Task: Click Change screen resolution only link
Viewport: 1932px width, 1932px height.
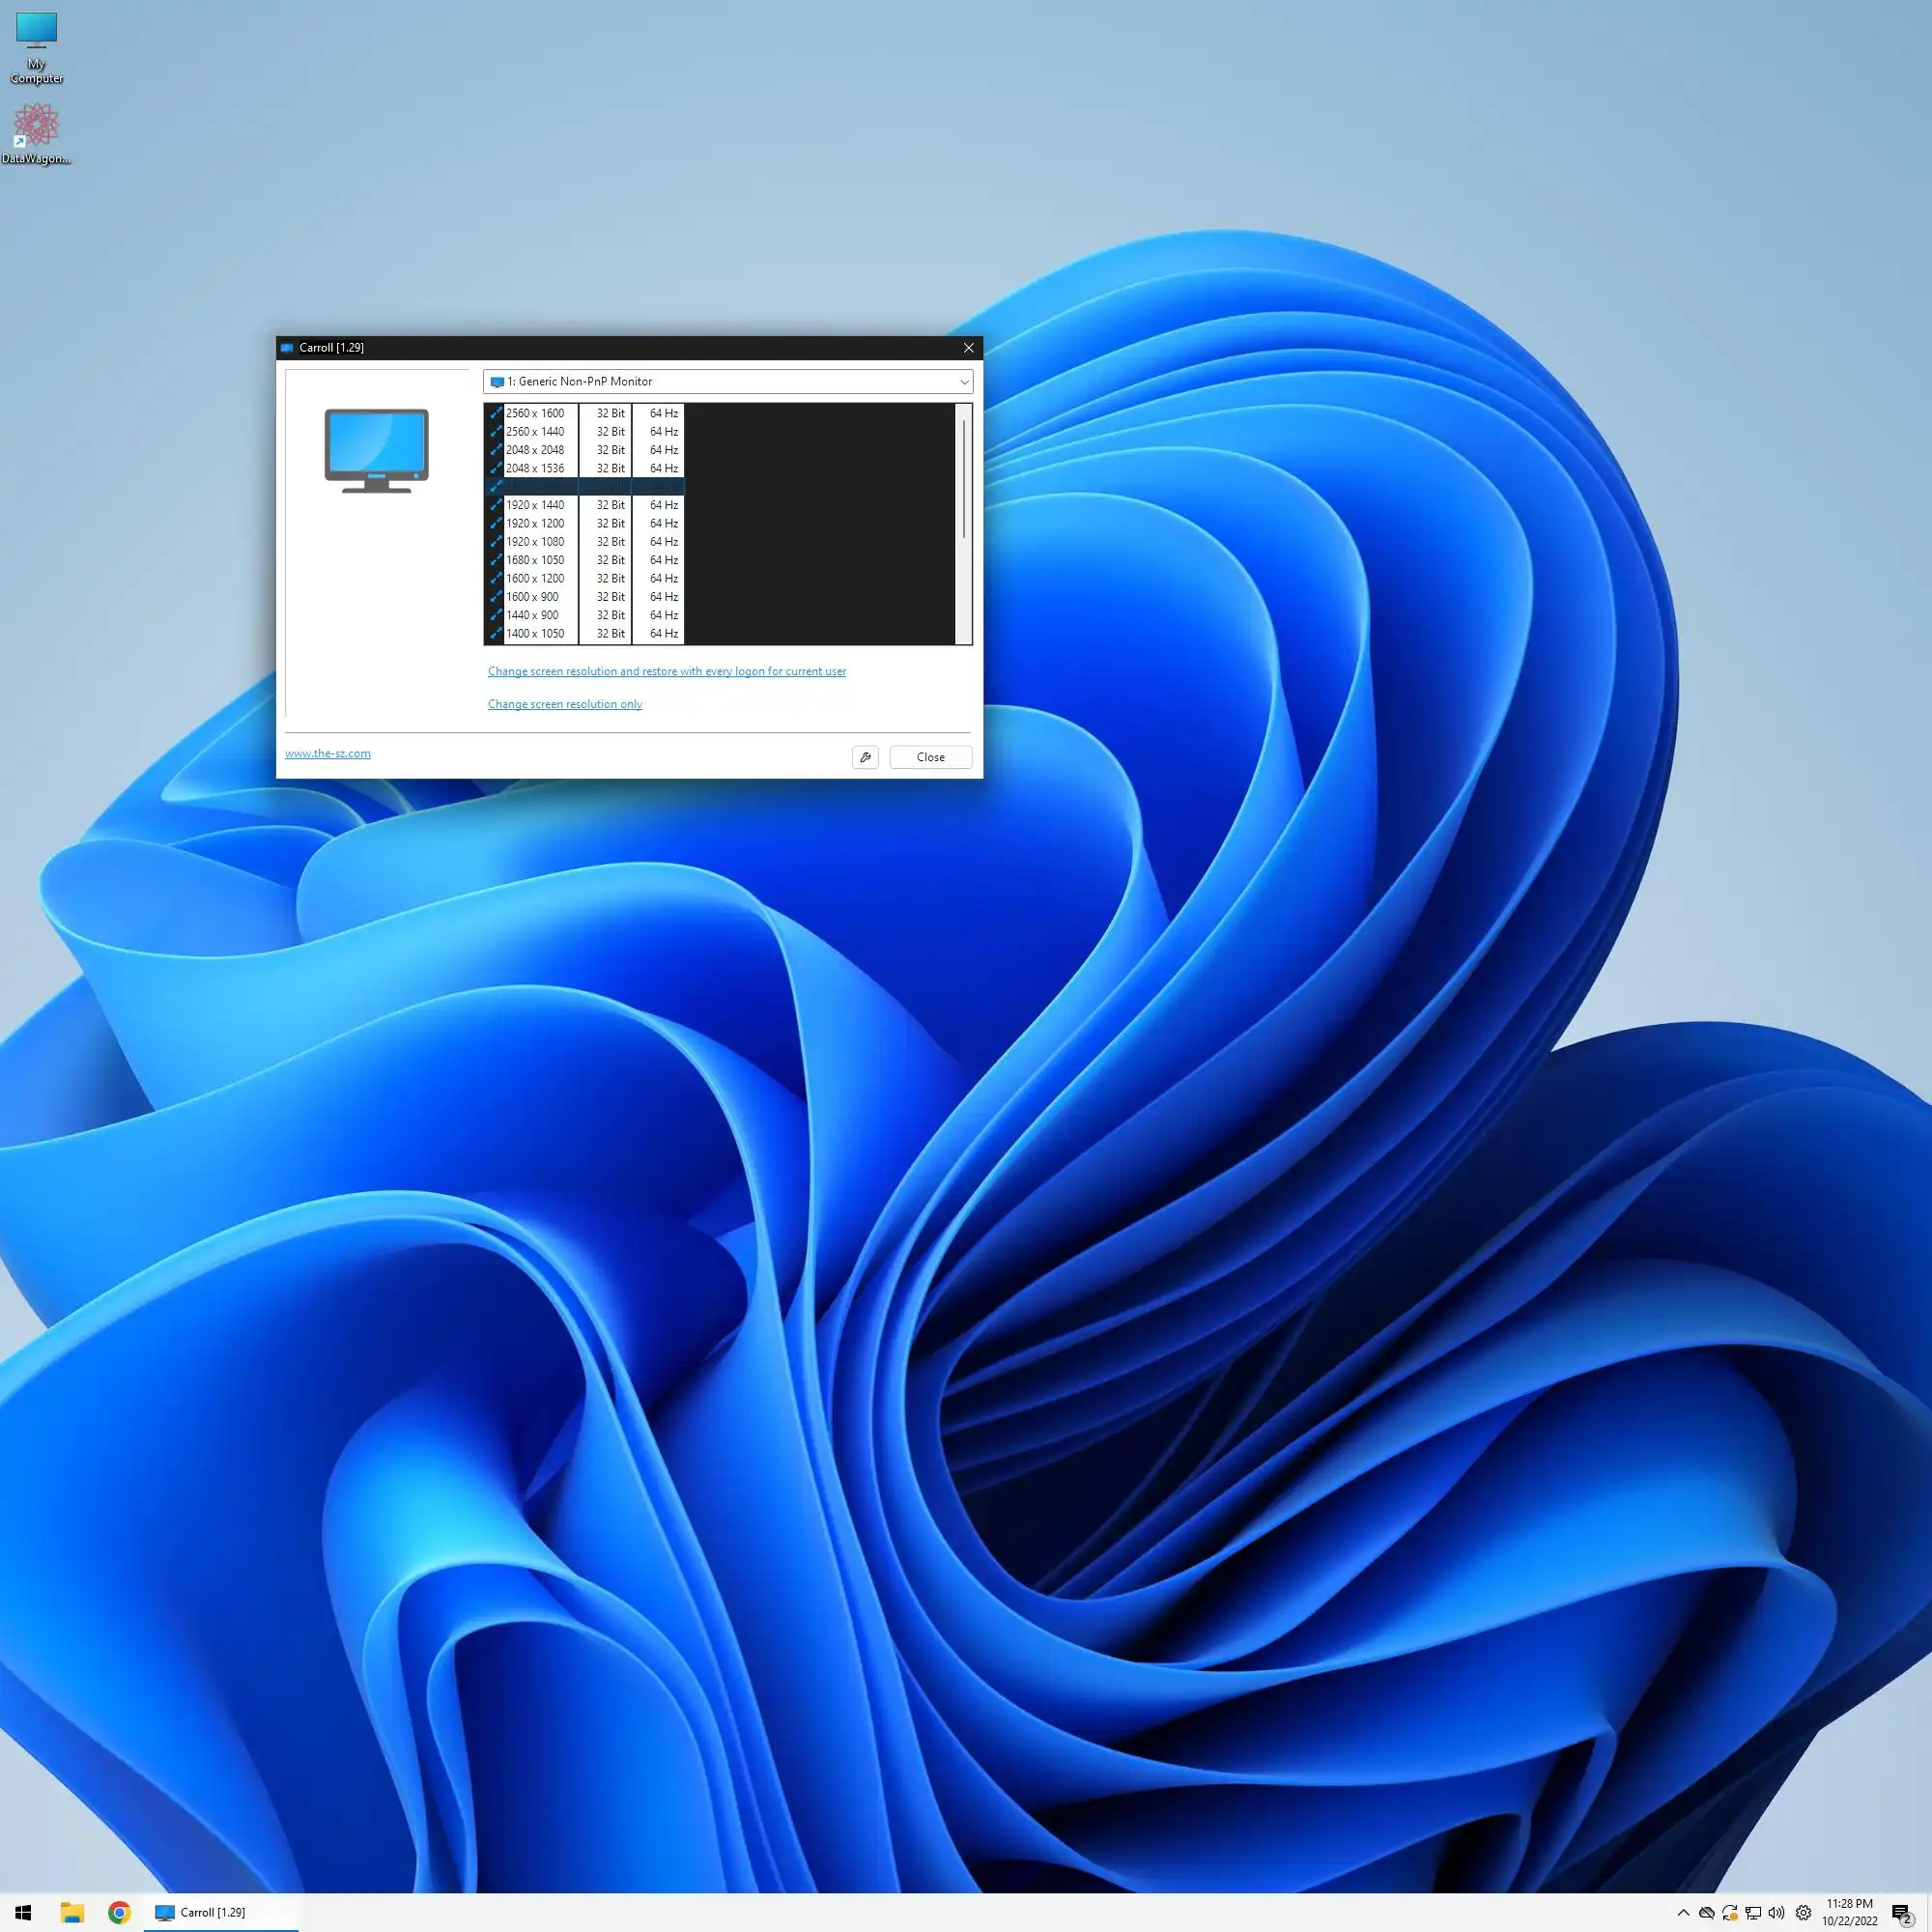Action: tap(565, 704)
